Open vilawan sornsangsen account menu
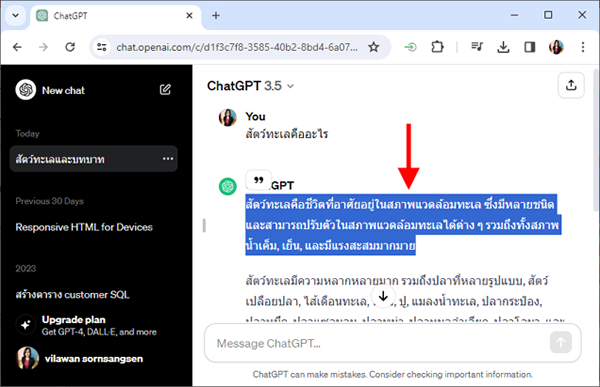This screenshot has height=387, width=600. 80,359
